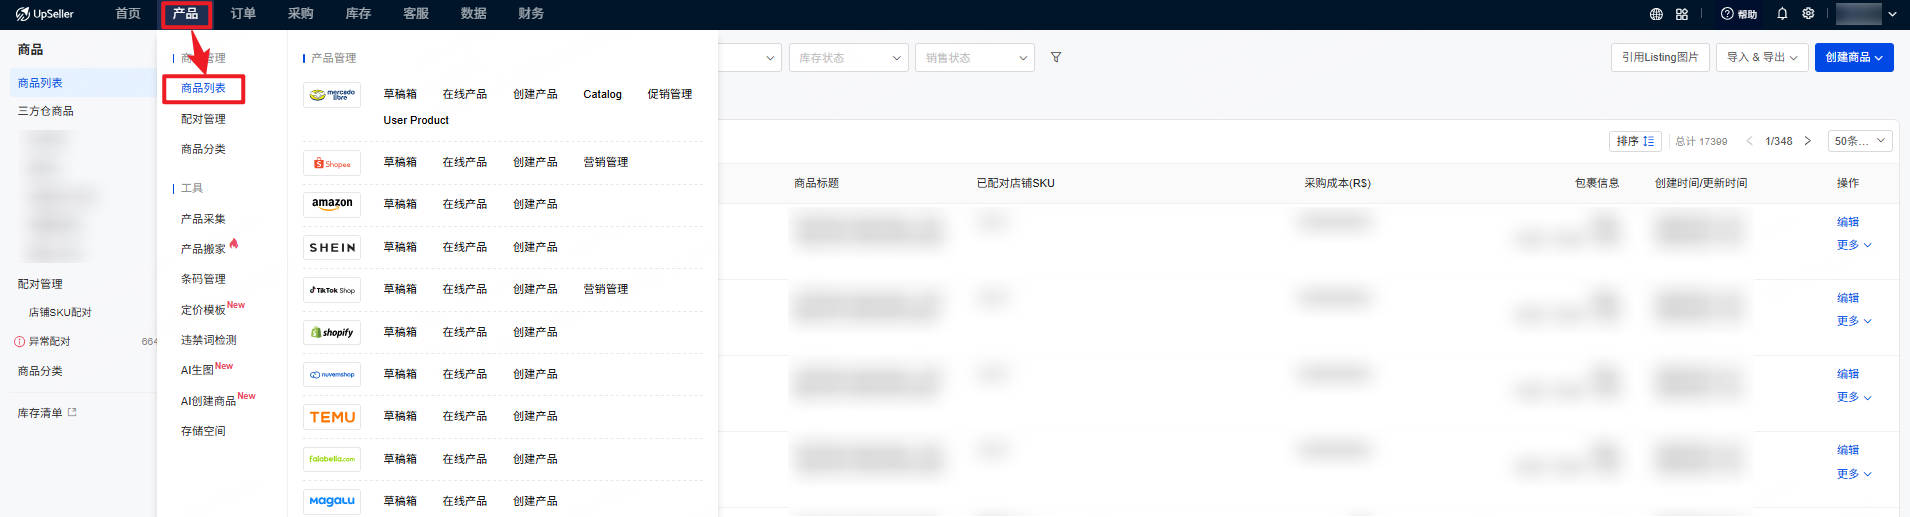Viewport: 1910px width, 517px height.
Task: Open Mercado Libre Catalog link
Action: [602, 94]
